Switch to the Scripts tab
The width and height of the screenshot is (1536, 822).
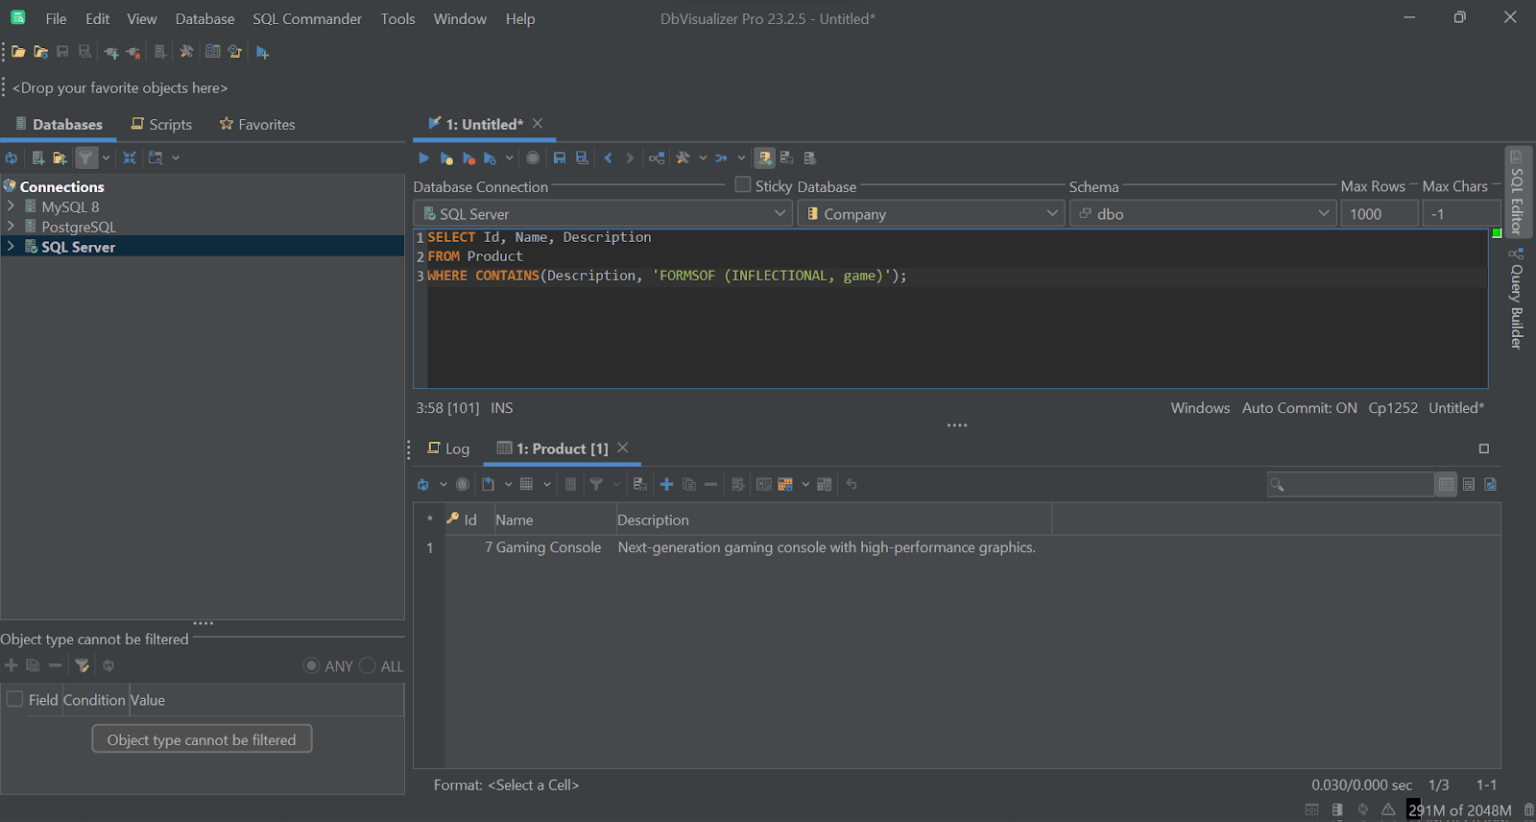(x=161, y=124)
